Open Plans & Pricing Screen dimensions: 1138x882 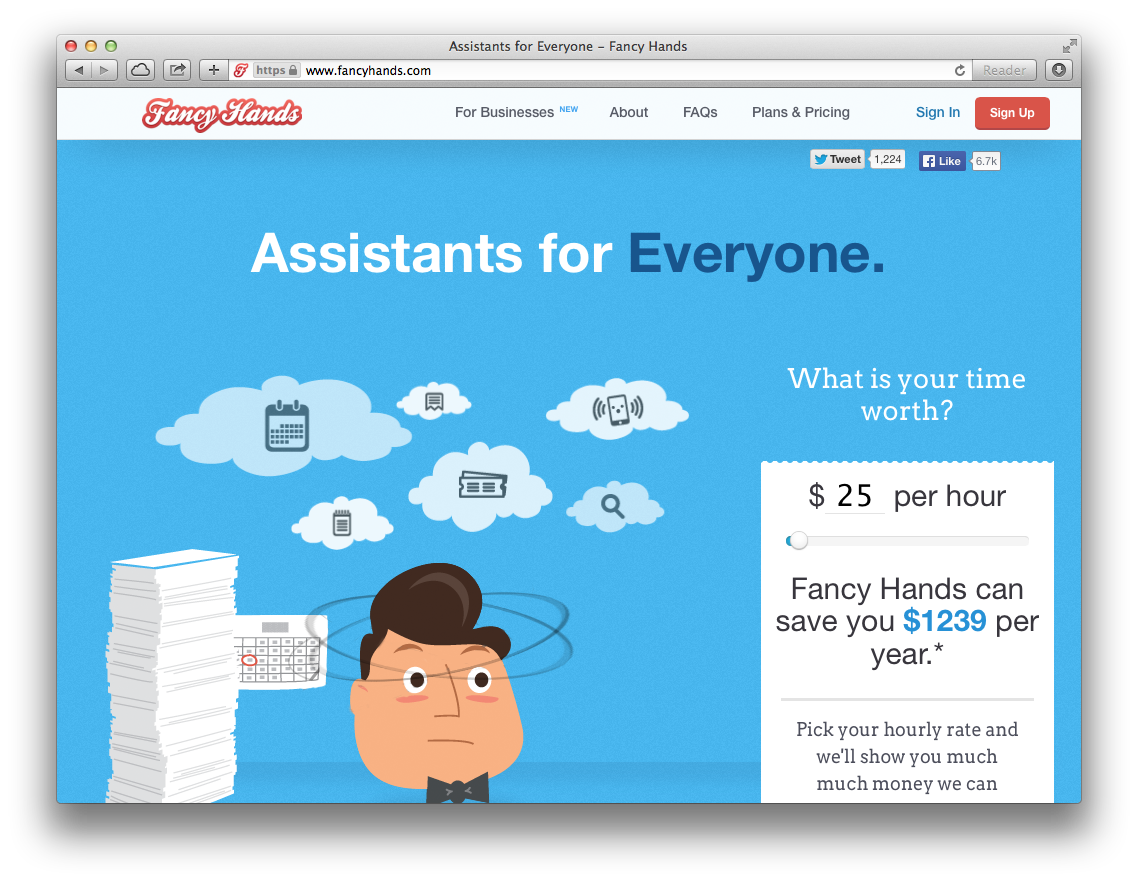pyautogui.click(x=801, y=112)
